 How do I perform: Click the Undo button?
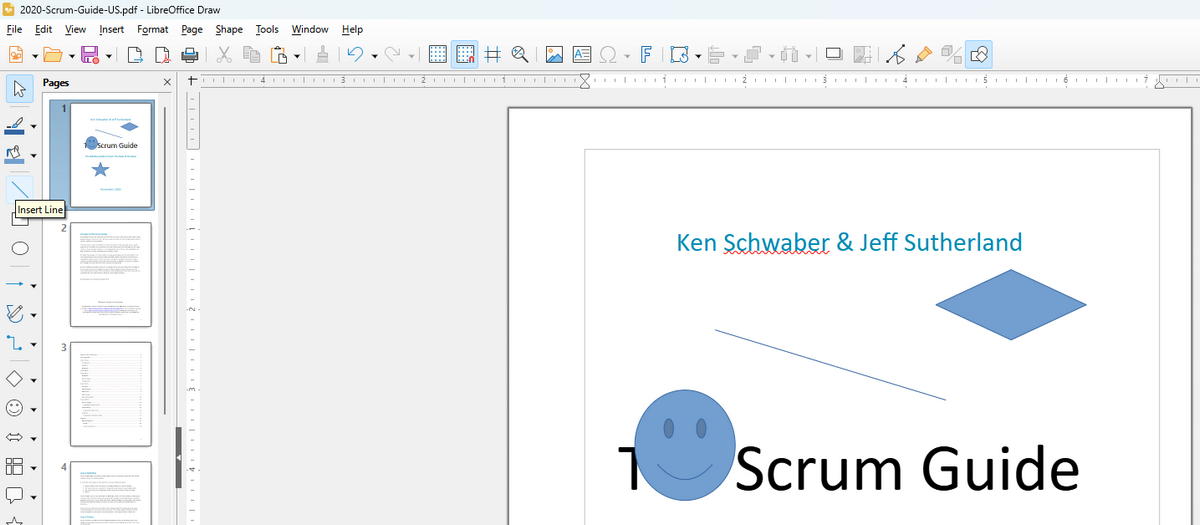point(354,55)
